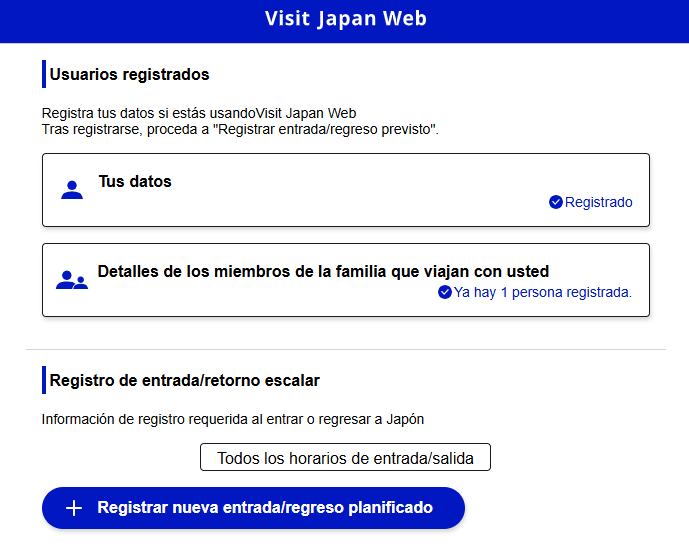Click the plus icon on the register button

pyautogui.click(x=74, y=508)
